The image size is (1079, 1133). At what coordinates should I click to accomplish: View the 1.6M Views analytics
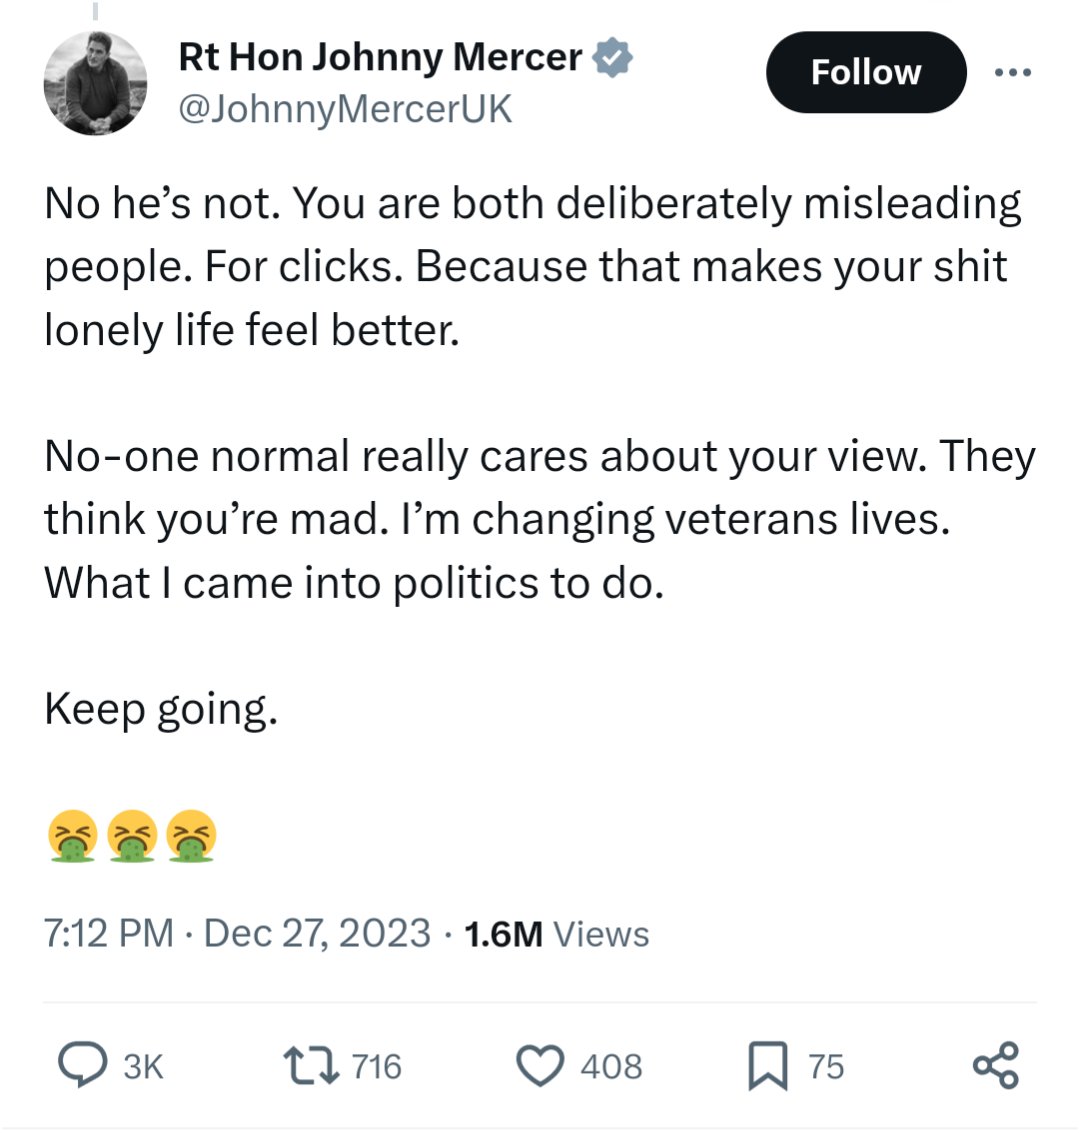click(557, 933)
